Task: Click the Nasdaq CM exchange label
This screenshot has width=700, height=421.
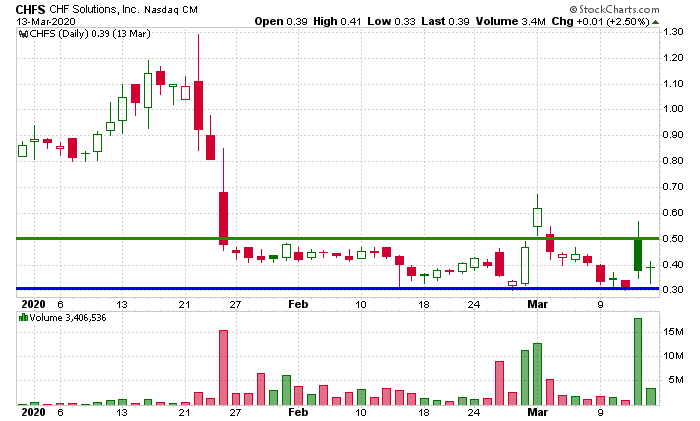Action: (x=171, y=10)
